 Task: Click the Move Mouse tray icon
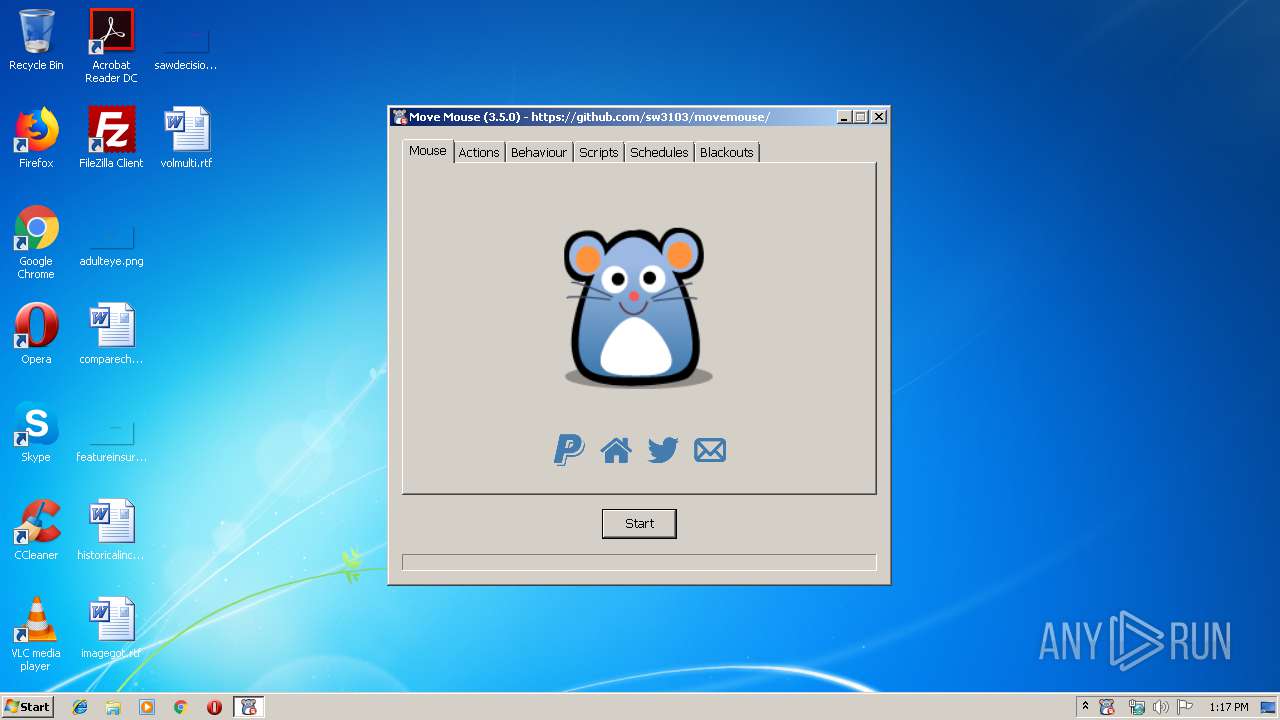click(x=1107, y=707)
